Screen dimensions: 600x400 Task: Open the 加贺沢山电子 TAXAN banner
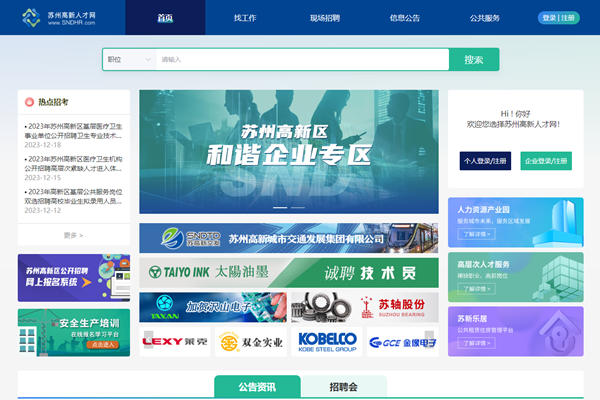[x=213, y=307]
